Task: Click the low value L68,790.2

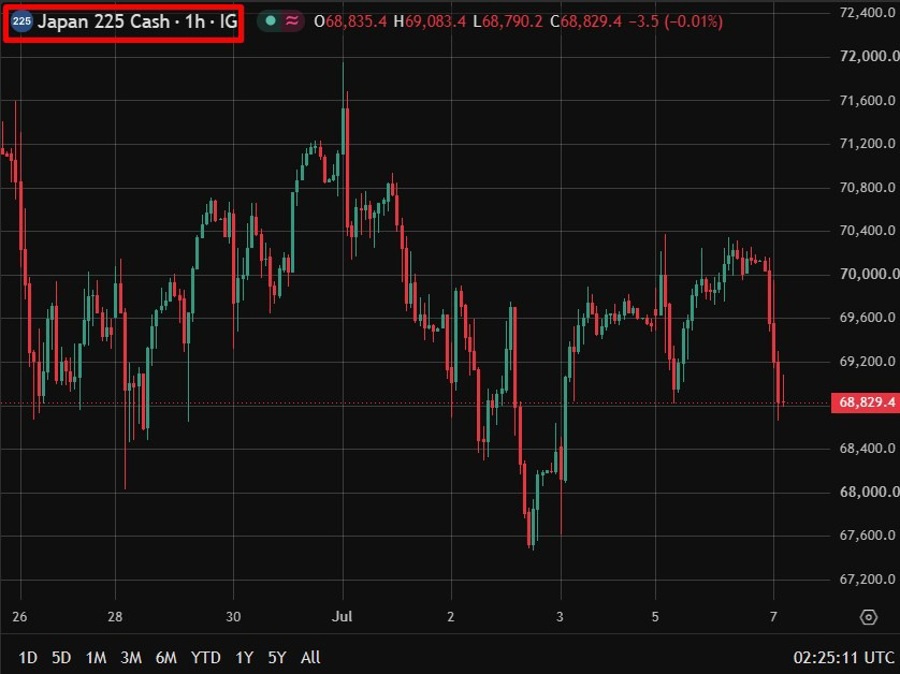Action: 507,22
